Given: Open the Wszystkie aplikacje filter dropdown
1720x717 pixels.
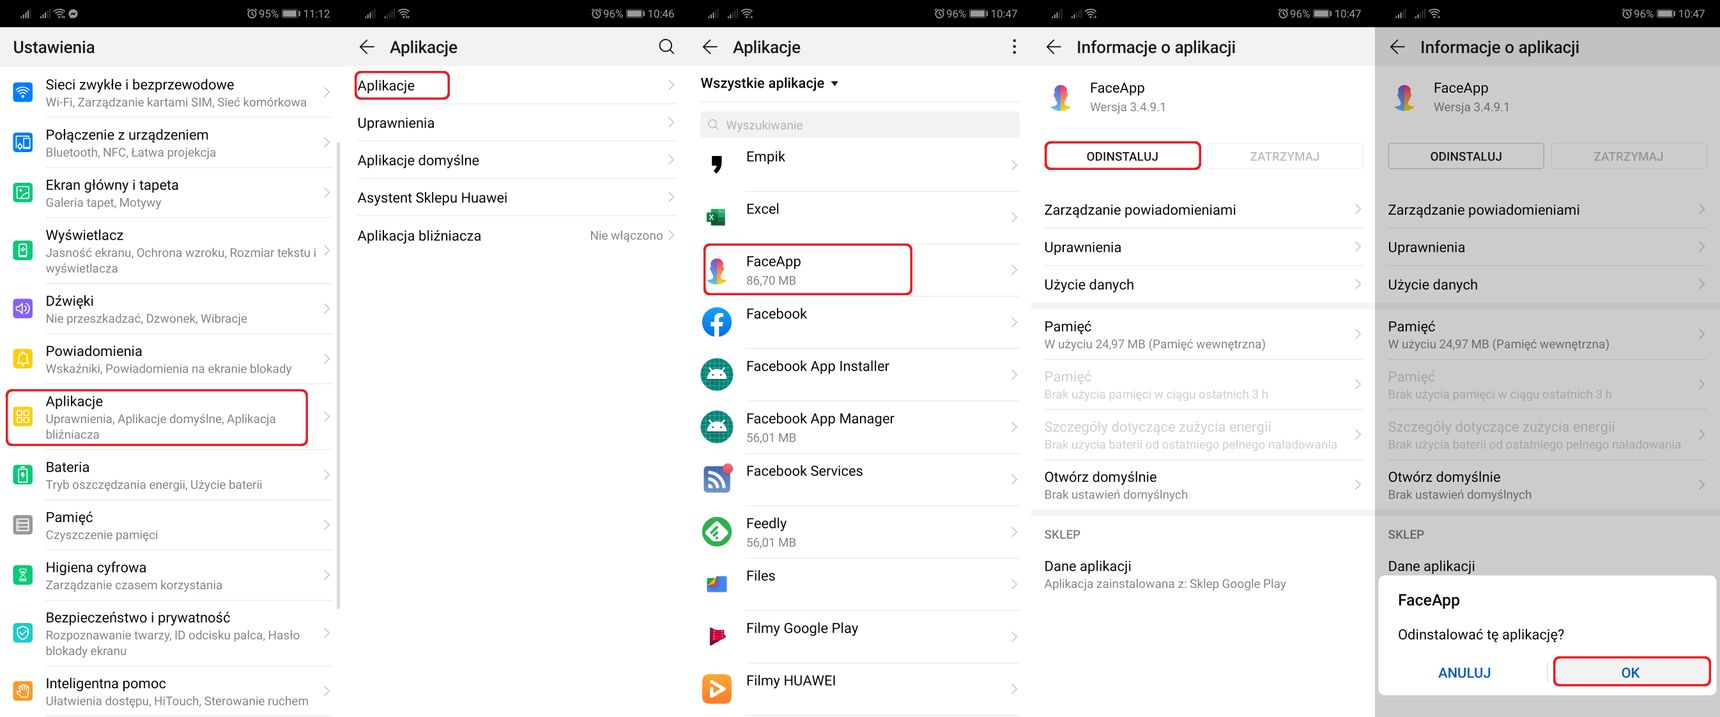Looking at the screenshot, I should click(770, 83).
